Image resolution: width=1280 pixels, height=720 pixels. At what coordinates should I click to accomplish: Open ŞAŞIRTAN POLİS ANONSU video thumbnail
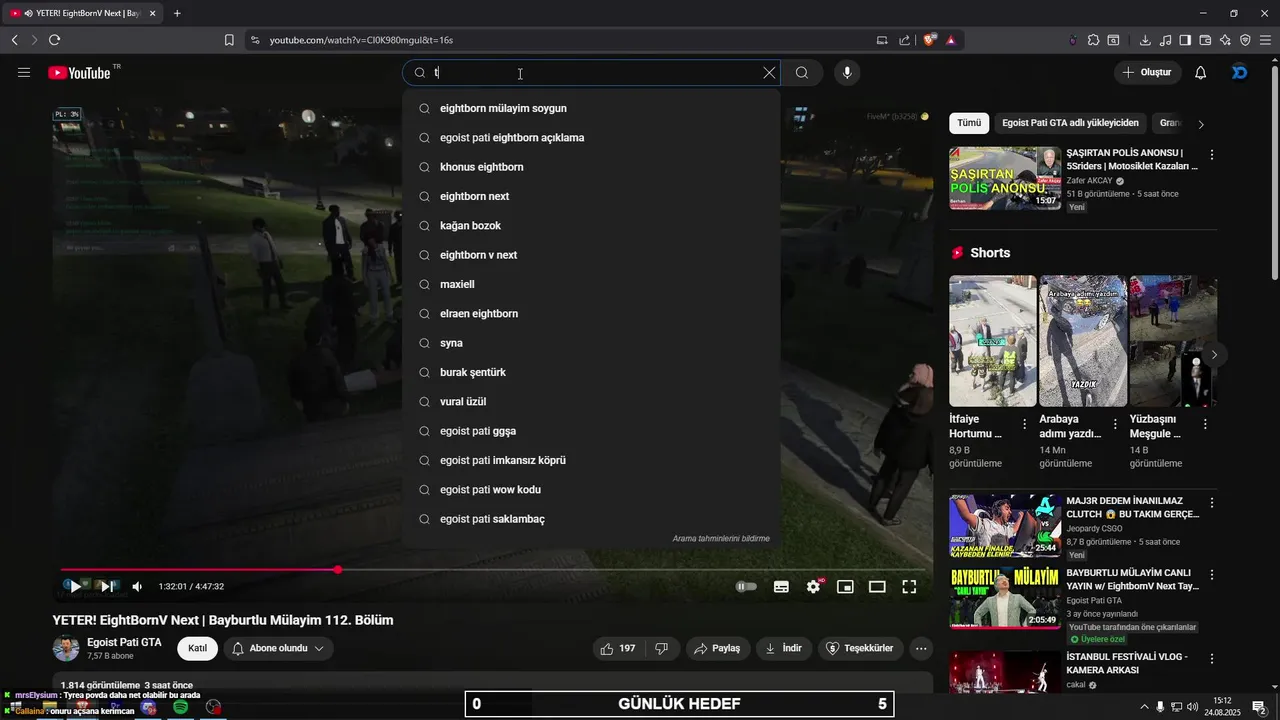(x=1005, y=178)
